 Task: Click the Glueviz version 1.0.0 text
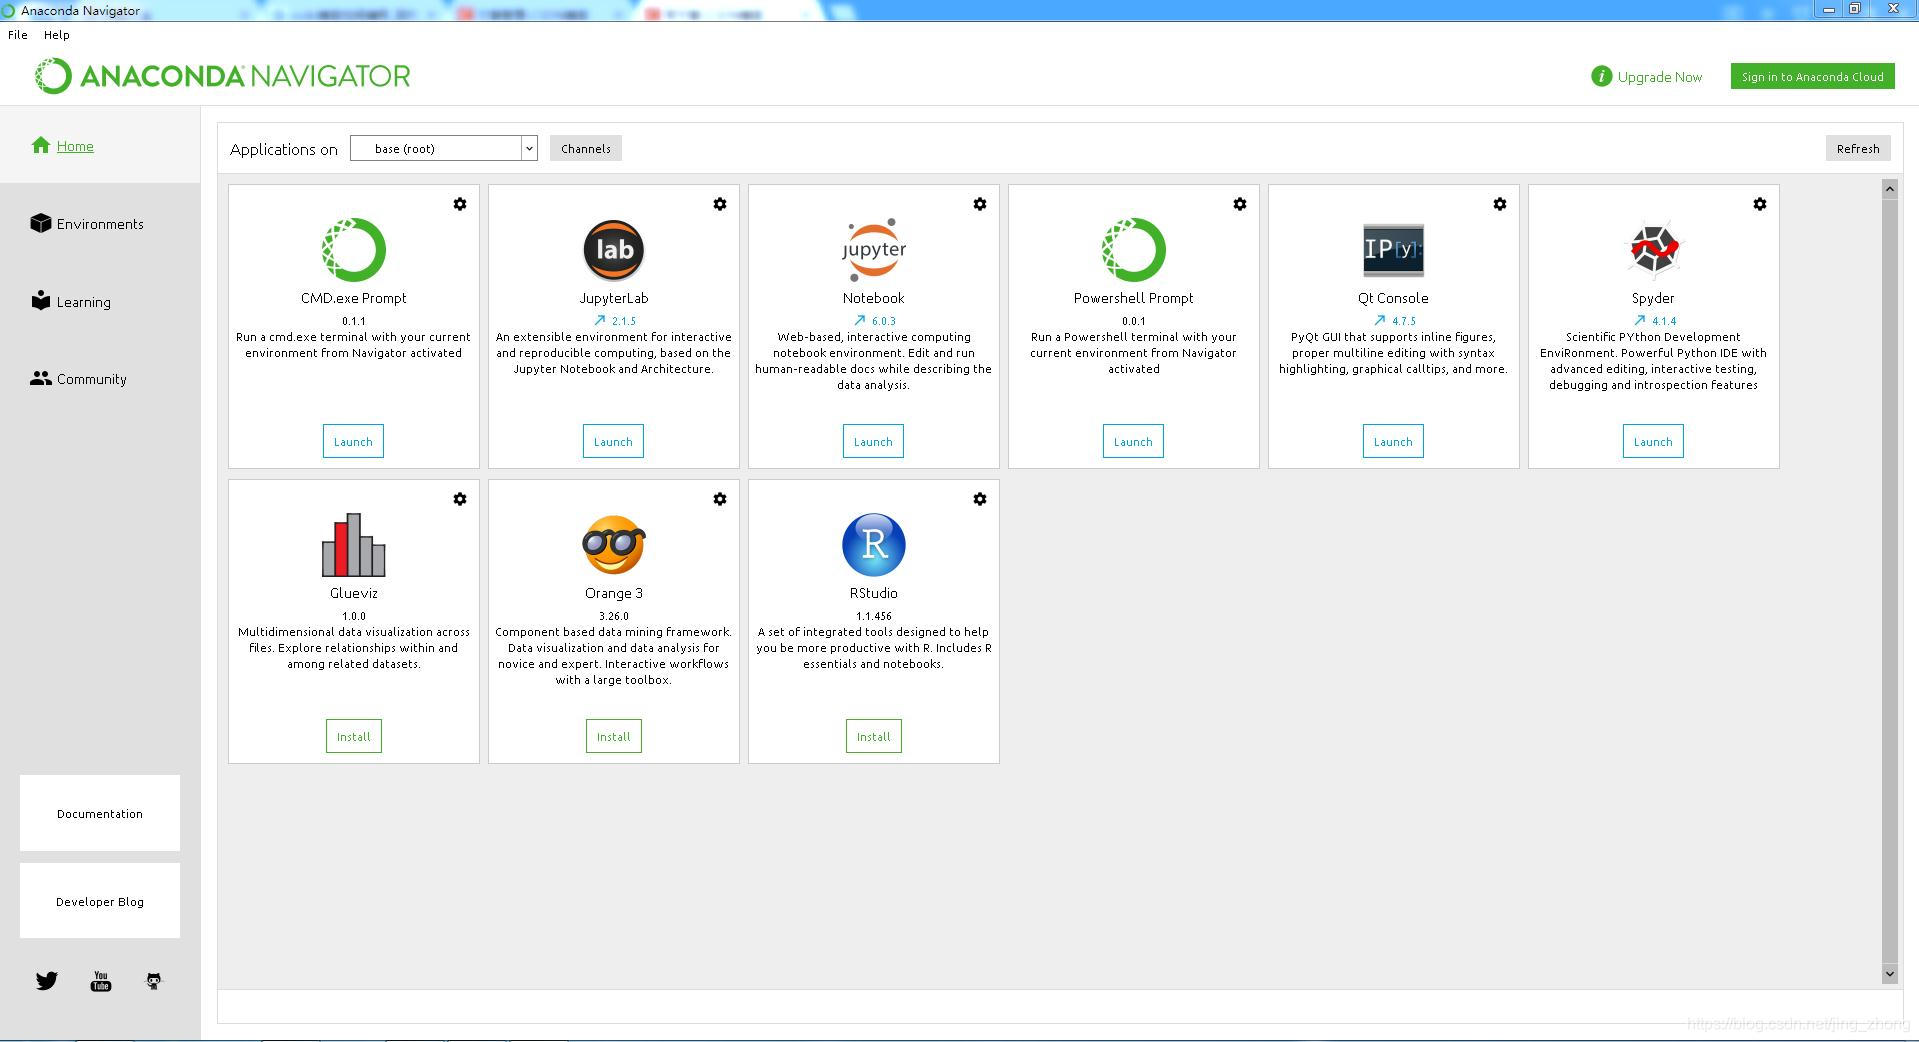pos(354,616)
